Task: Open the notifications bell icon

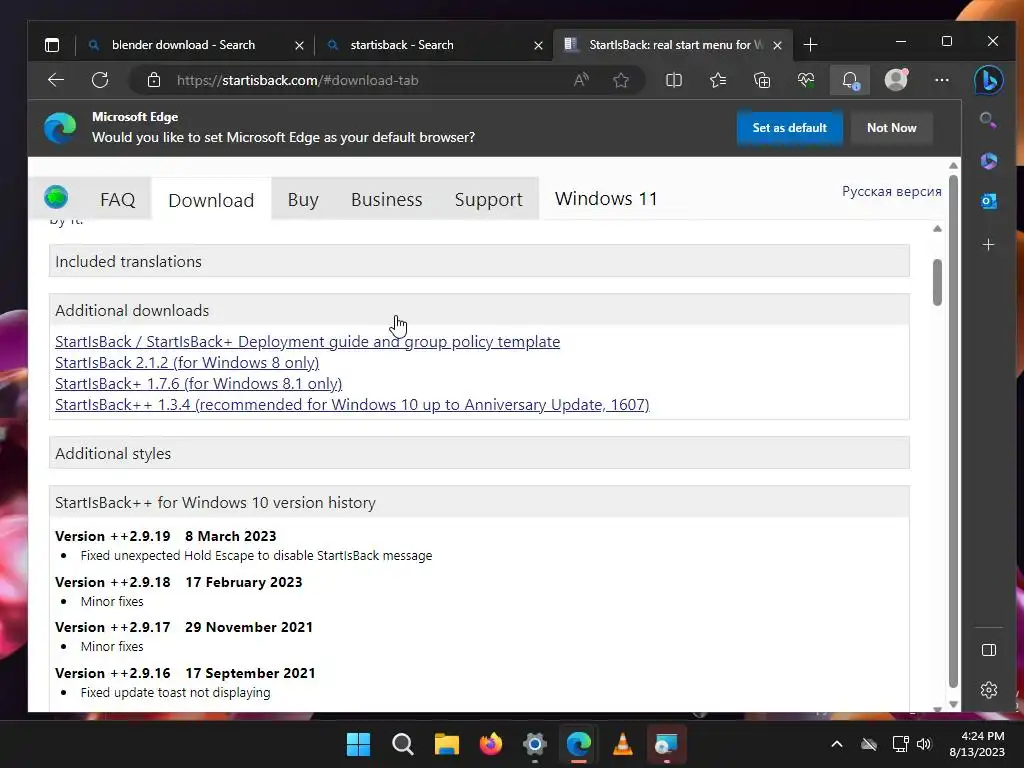Action: click(850, 80)
